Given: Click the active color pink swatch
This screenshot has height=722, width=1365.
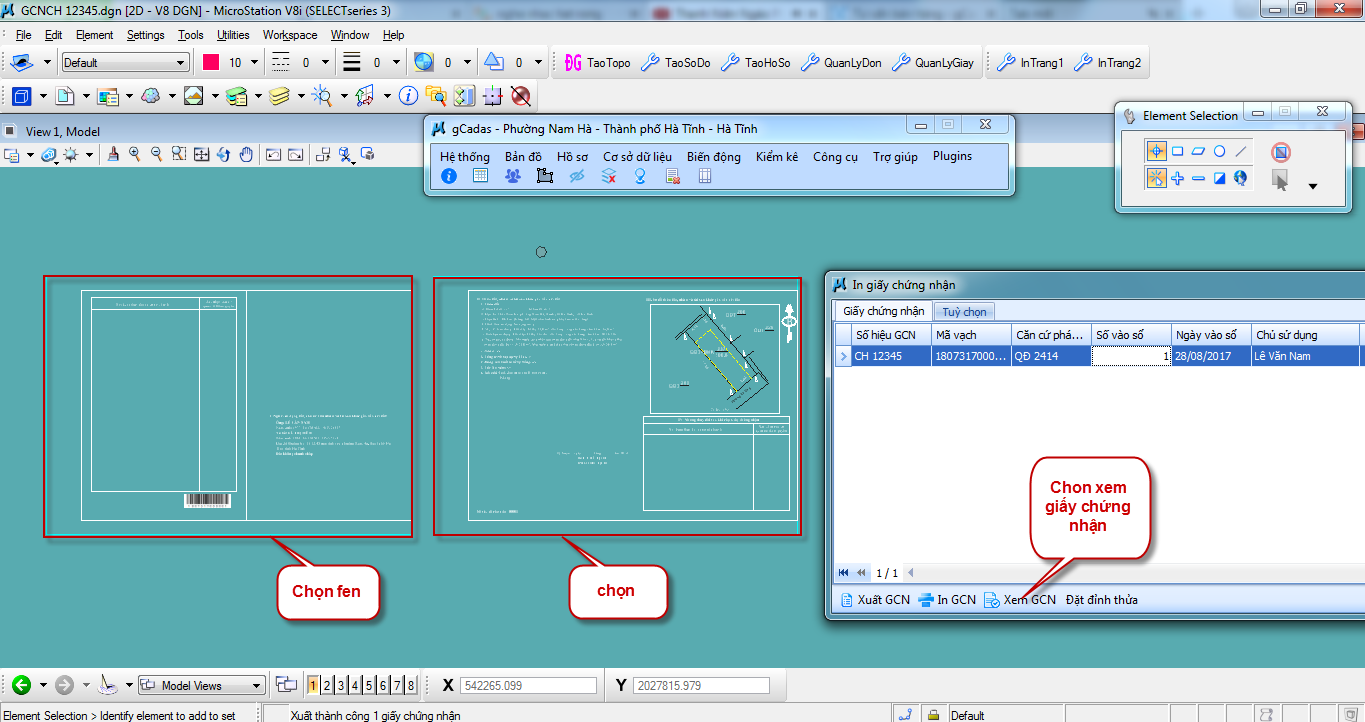Looking at the screenshot, I should pos(211,63).
